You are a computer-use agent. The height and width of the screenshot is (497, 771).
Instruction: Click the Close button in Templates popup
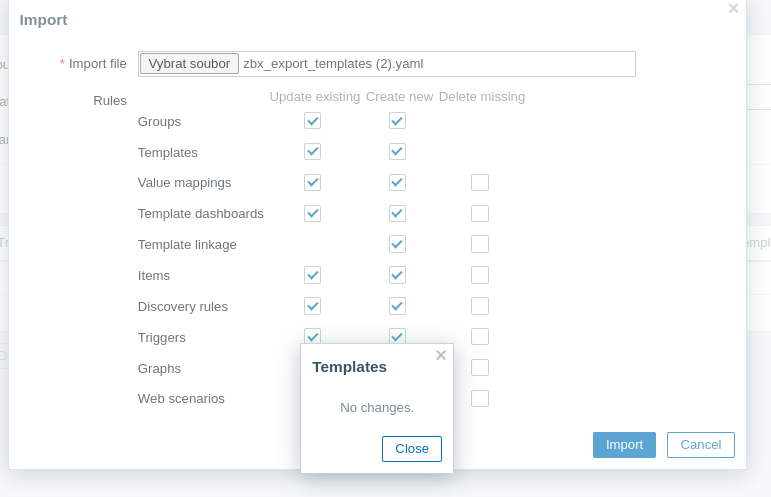[x=412, y=449]
